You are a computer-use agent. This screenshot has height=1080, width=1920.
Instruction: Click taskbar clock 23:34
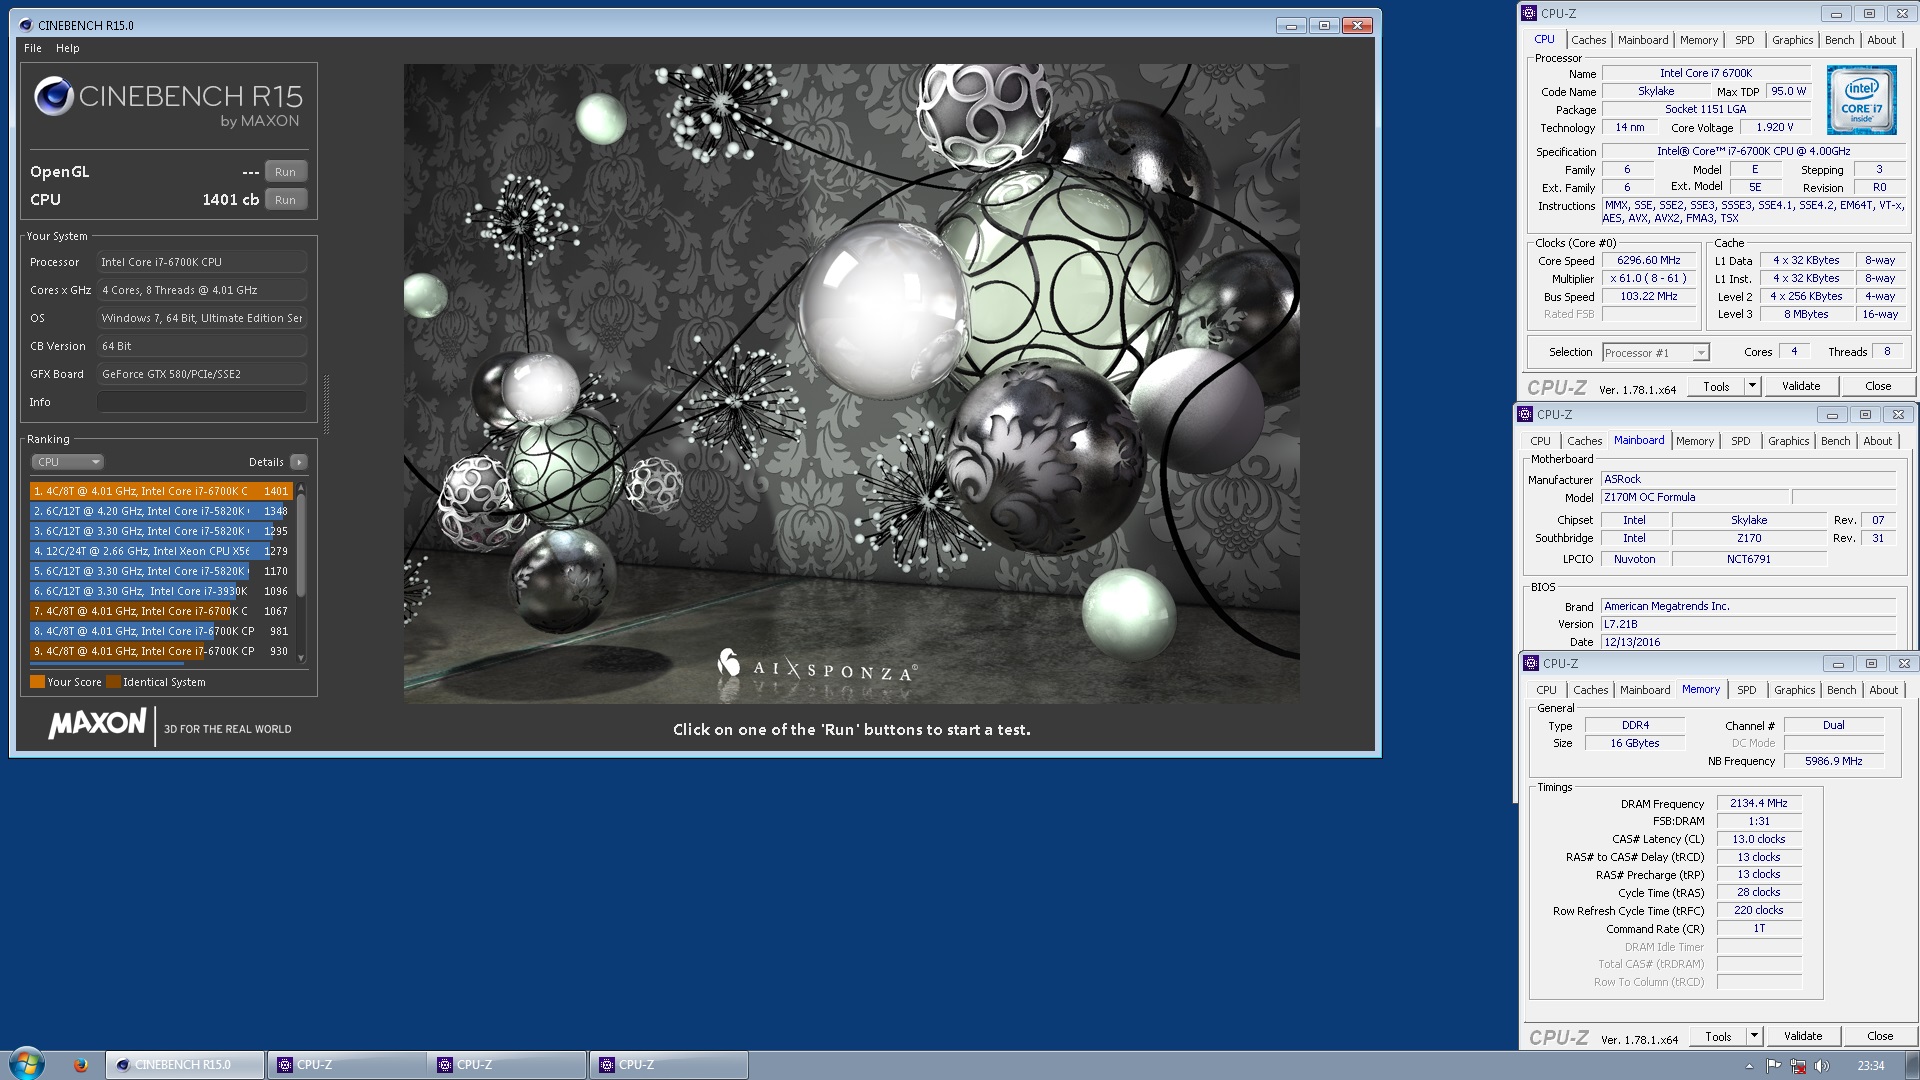pyautogui.click(x=1870, y=1066)
